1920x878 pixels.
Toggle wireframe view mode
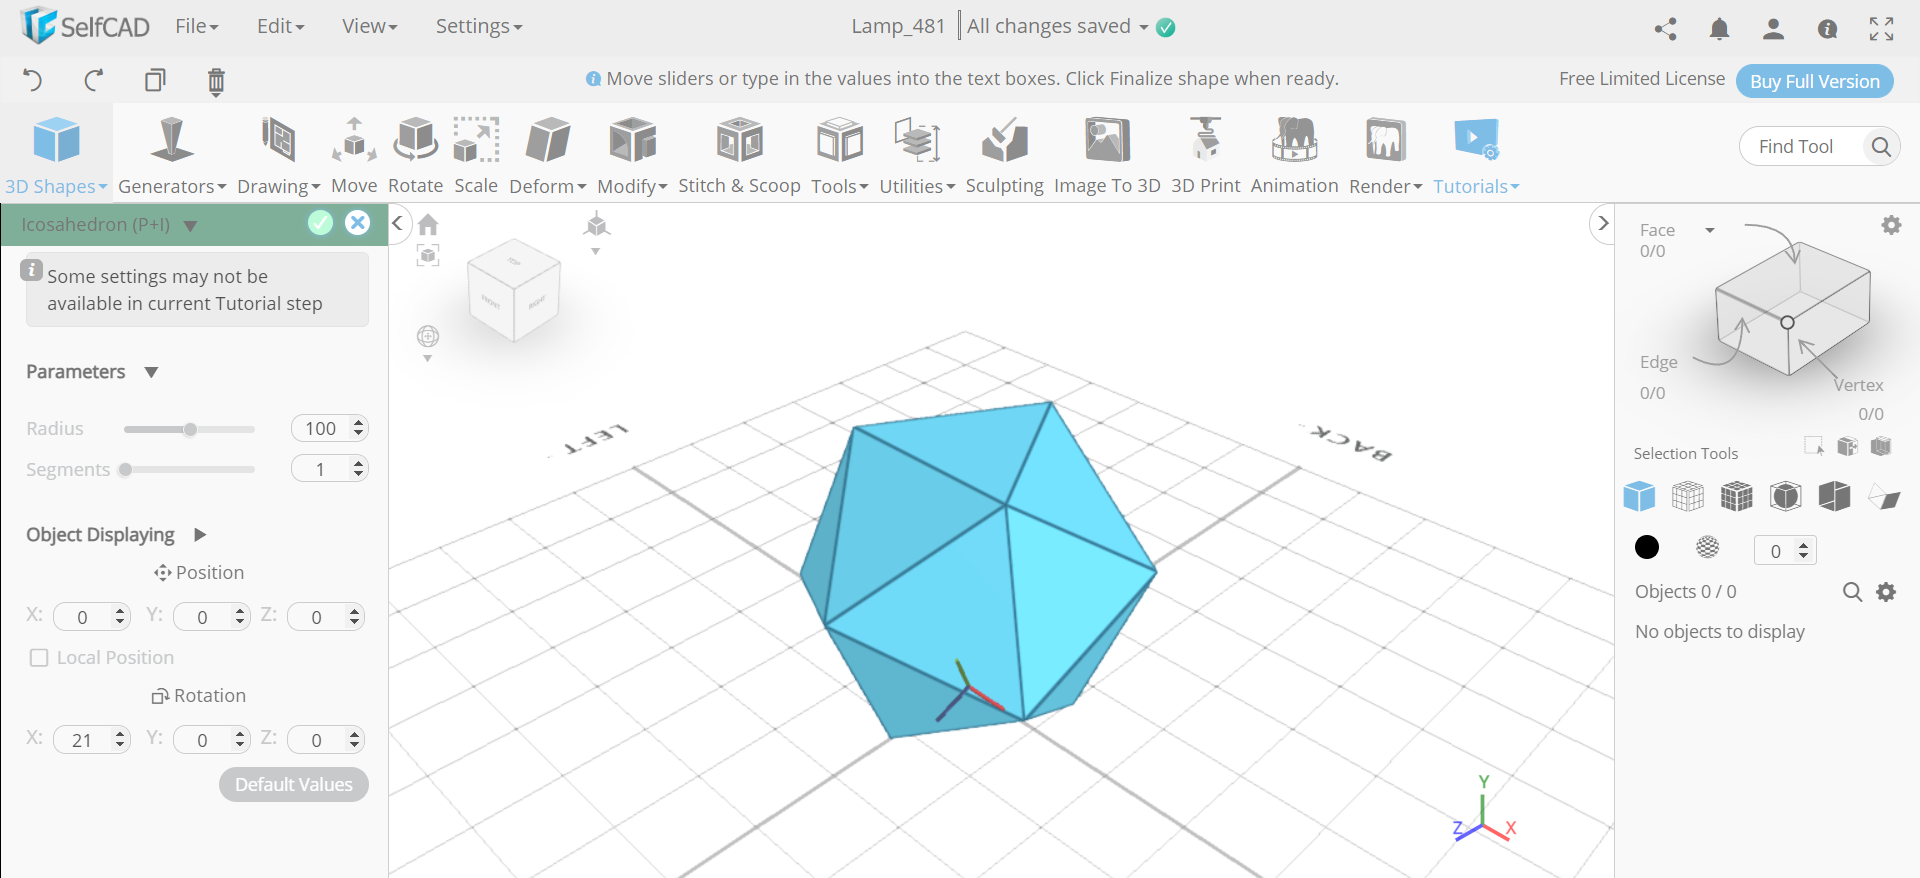[x=1688, y=496]
